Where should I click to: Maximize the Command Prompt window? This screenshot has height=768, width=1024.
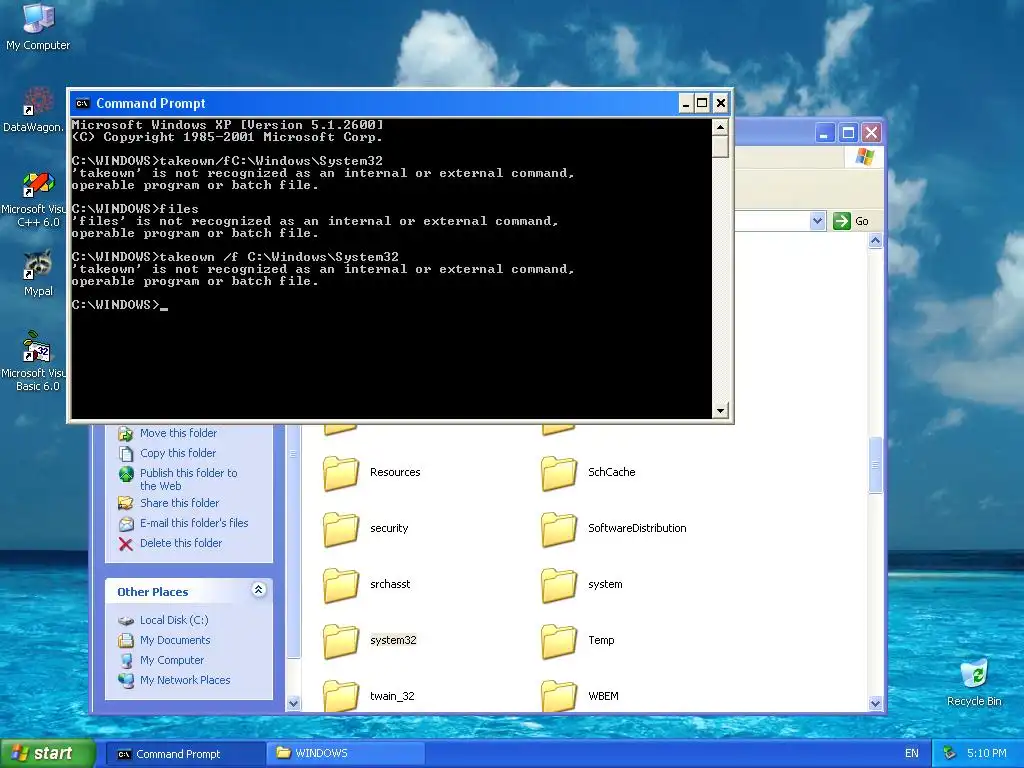coord(702,103)
